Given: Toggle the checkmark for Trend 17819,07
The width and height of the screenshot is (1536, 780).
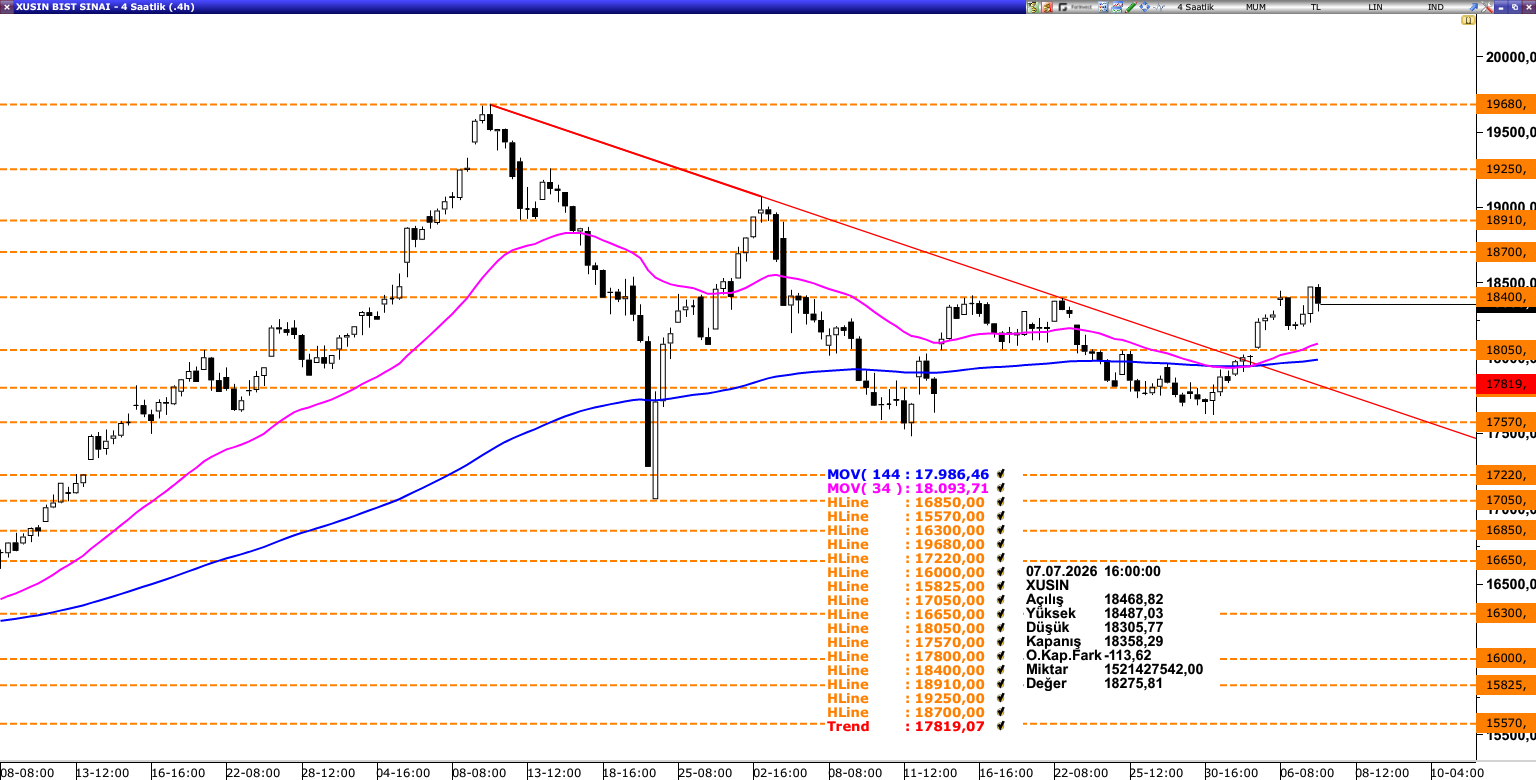Looking at the screenshot, I should point(1000,726).
